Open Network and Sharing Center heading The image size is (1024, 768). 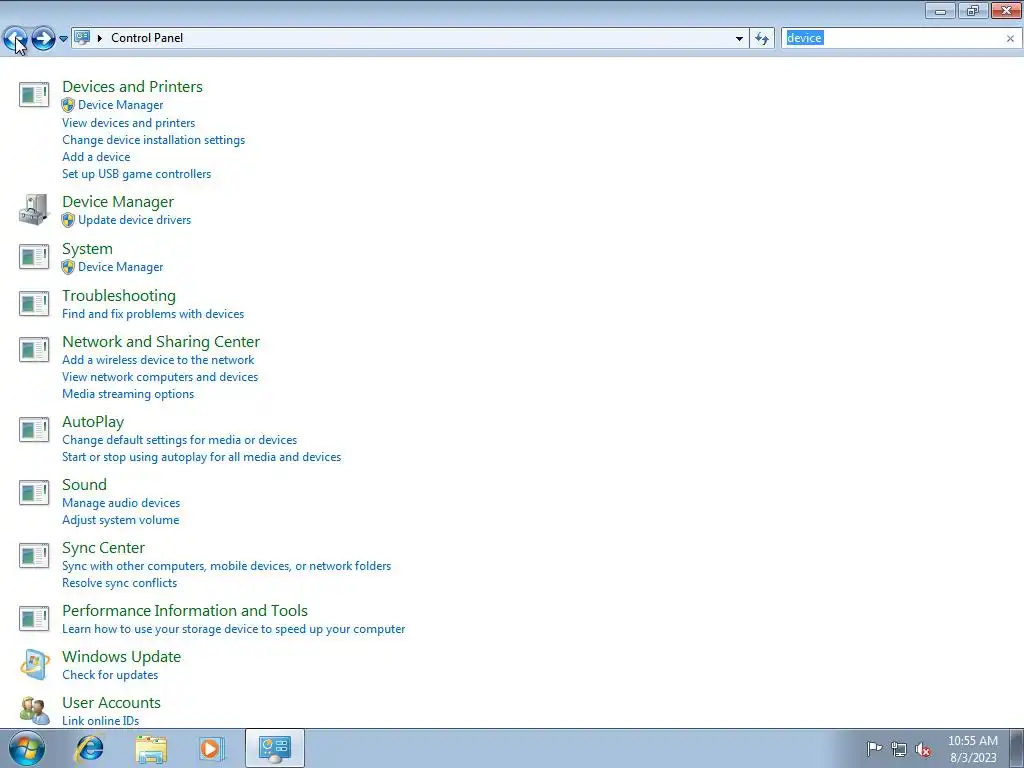(161, 342)
